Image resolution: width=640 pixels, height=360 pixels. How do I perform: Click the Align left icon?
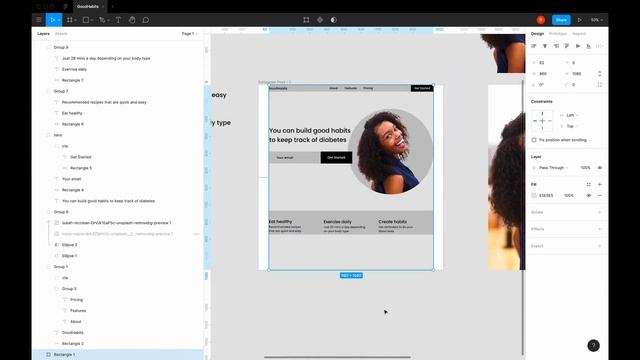[533, 46]
